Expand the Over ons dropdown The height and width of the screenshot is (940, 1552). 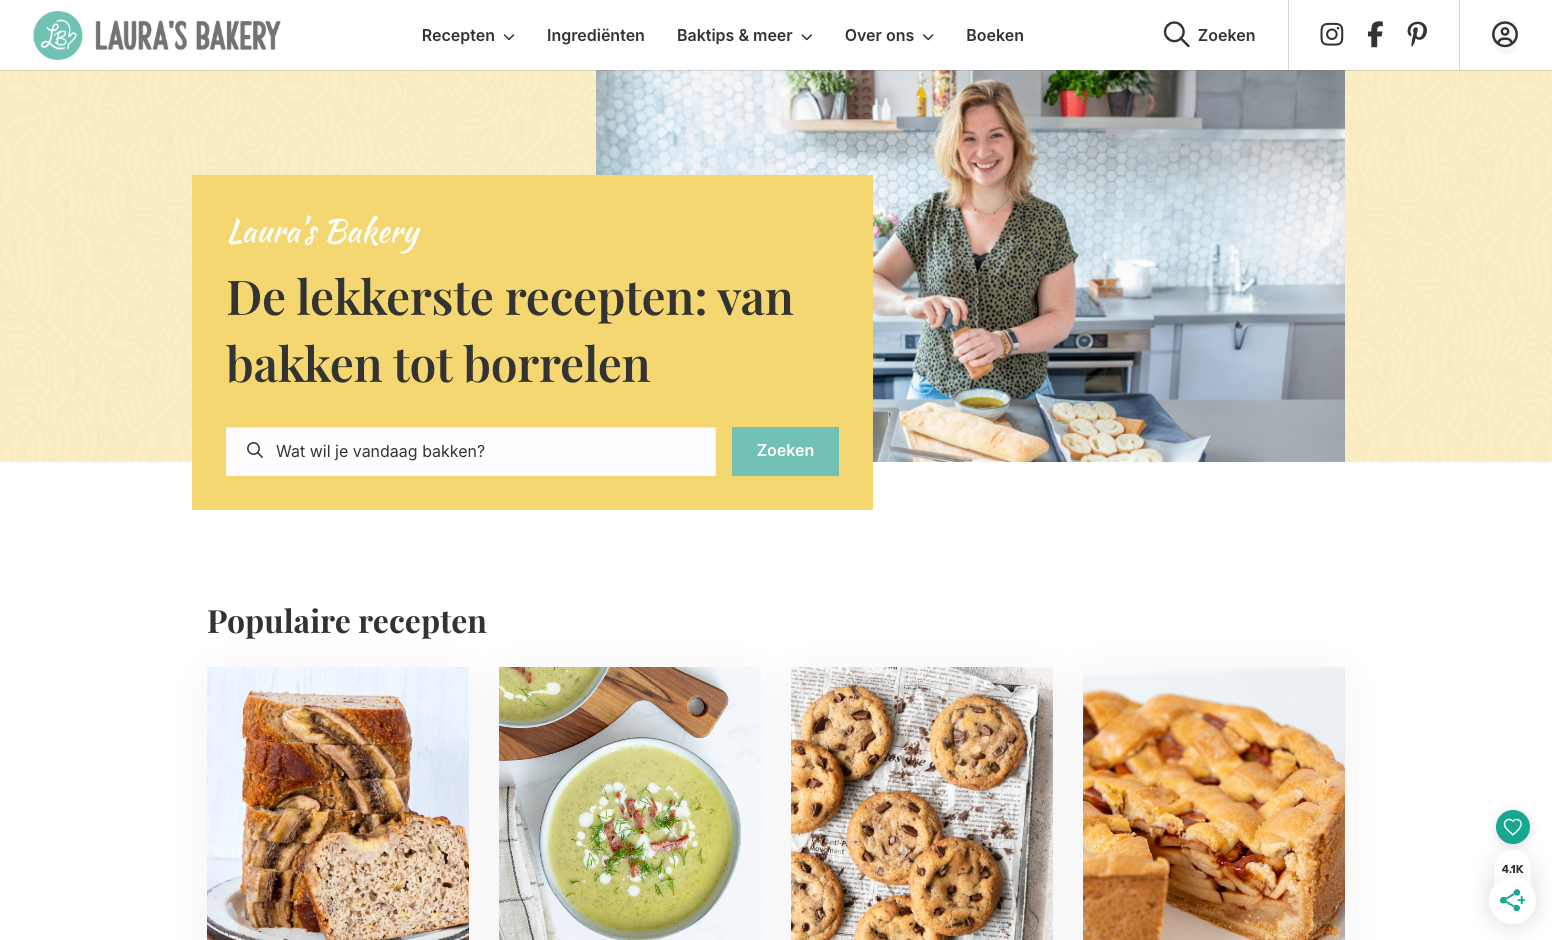889,35
